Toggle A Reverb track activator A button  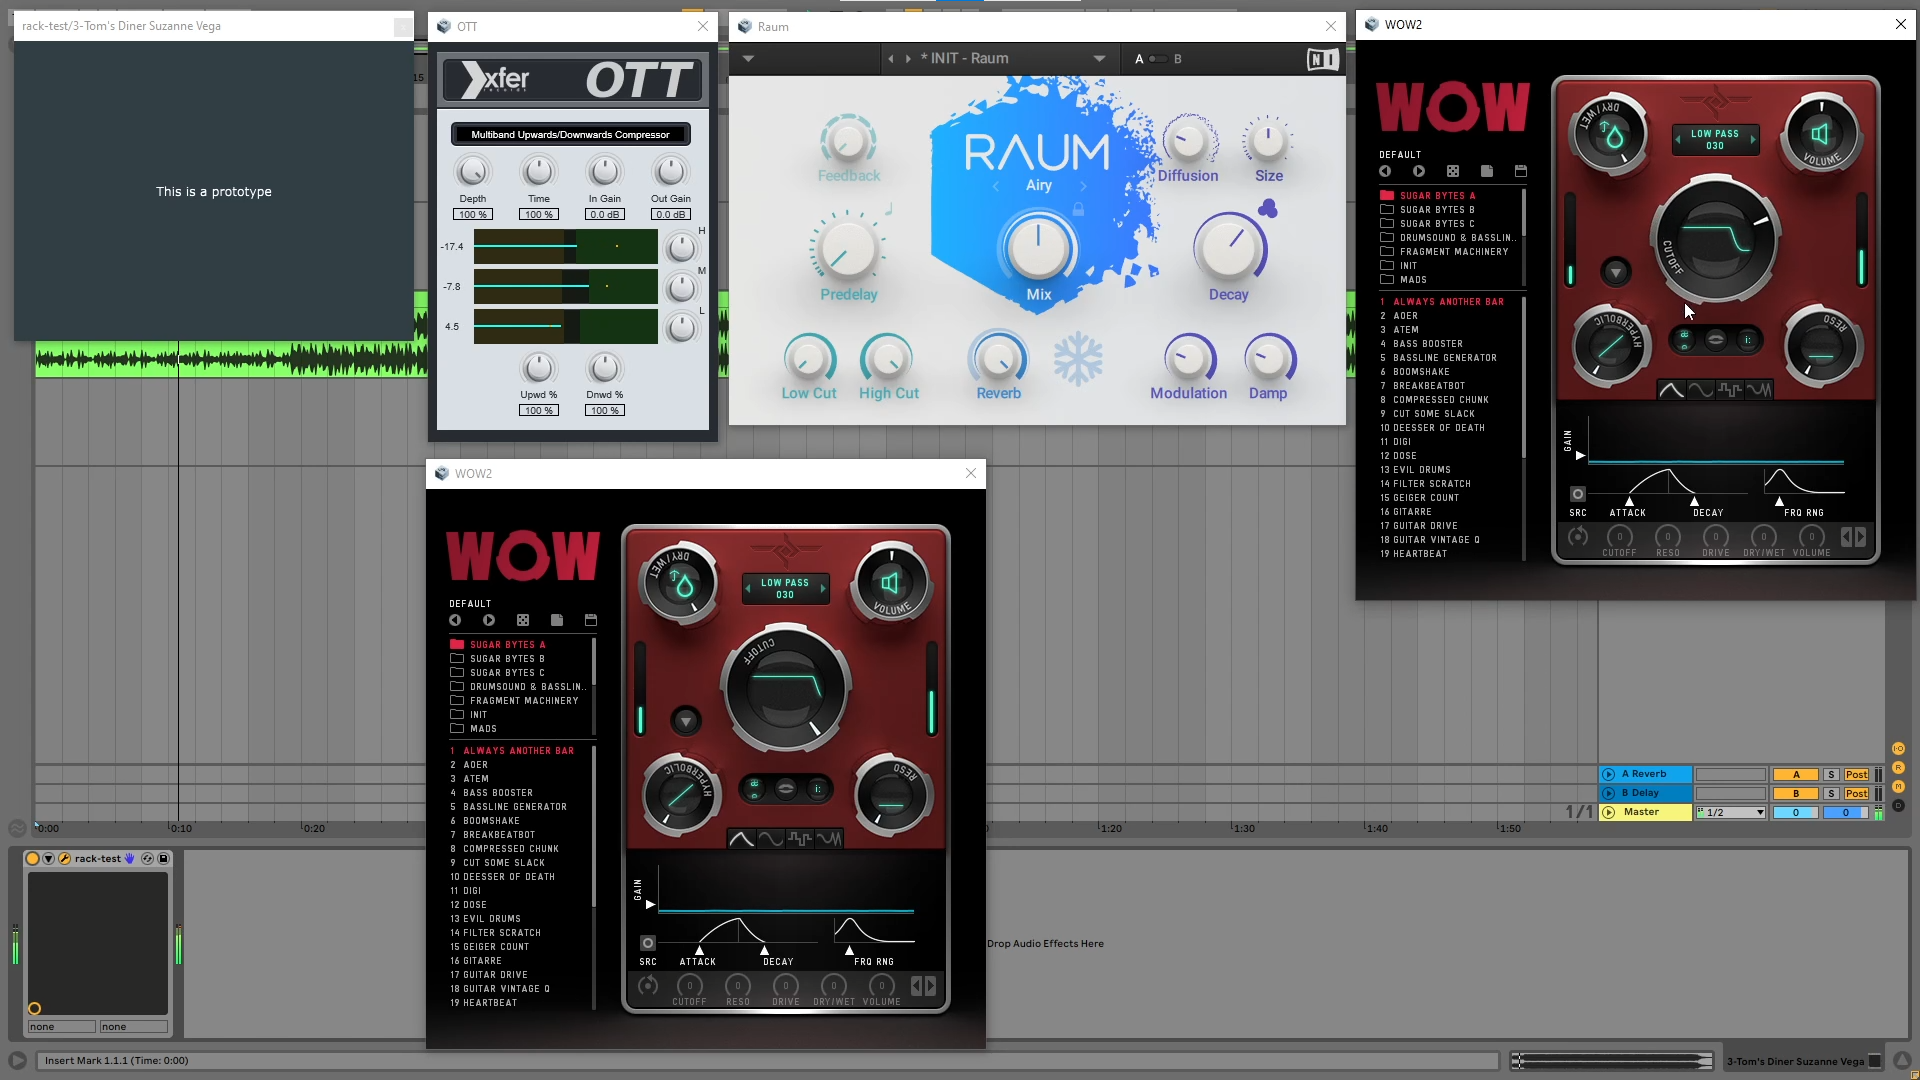(1796, 775)
